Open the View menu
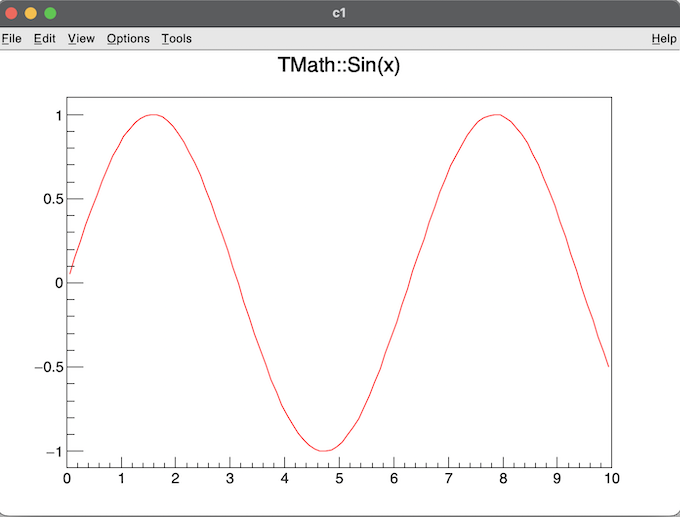The image size is (680, 517). coord(81,39)
